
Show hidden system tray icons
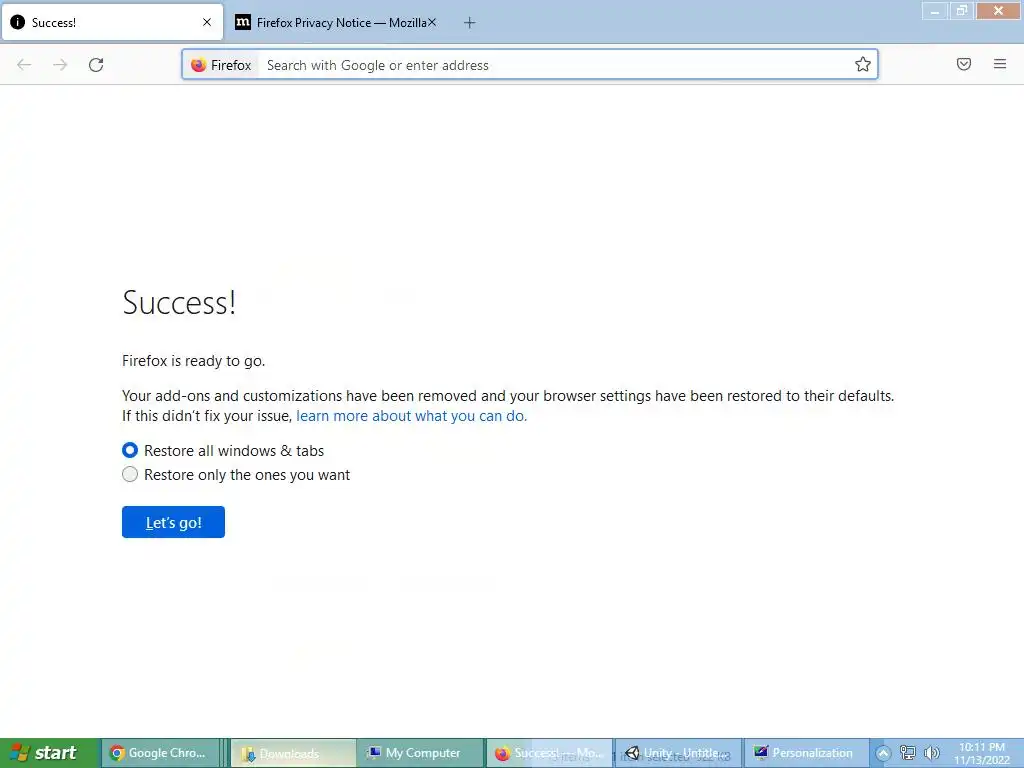pyautogui.click(x=883, y=753)
